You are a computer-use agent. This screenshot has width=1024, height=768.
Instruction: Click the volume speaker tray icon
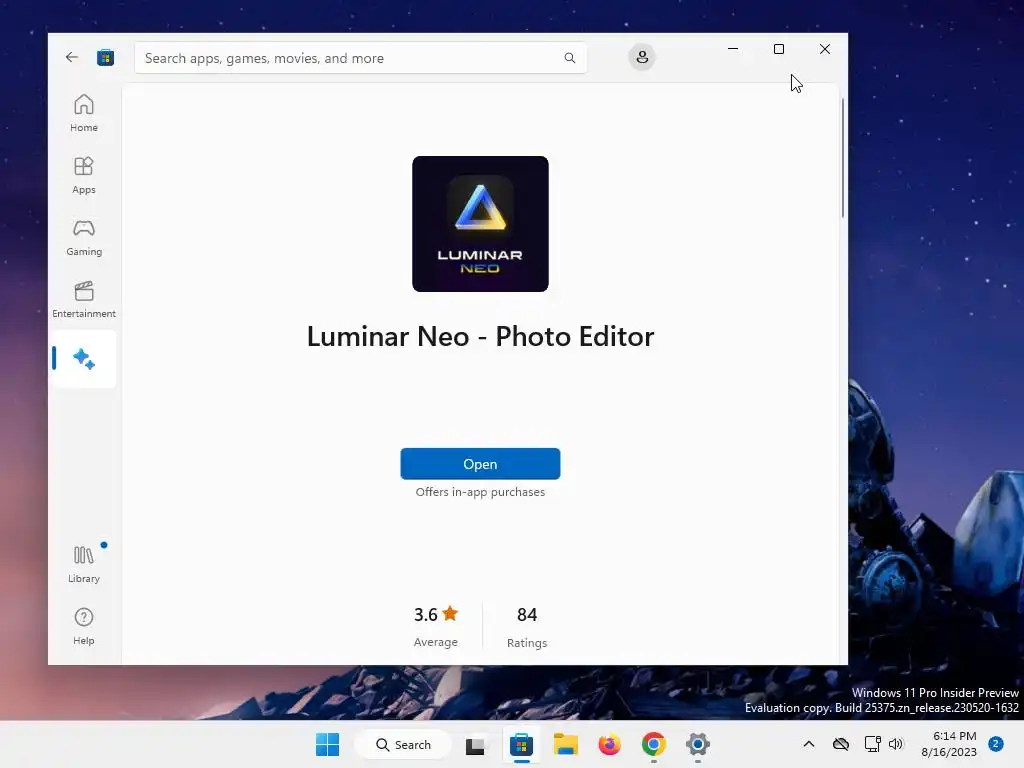pos(895,744)
